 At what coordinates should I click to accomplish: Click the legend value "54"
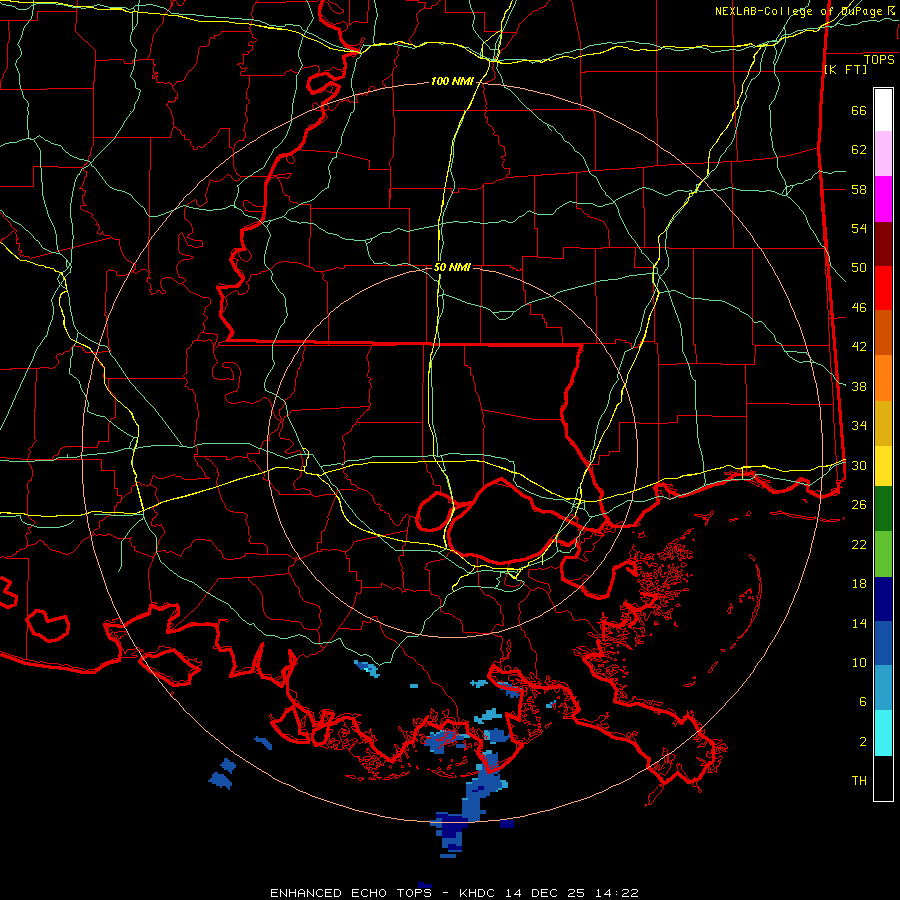859,228
